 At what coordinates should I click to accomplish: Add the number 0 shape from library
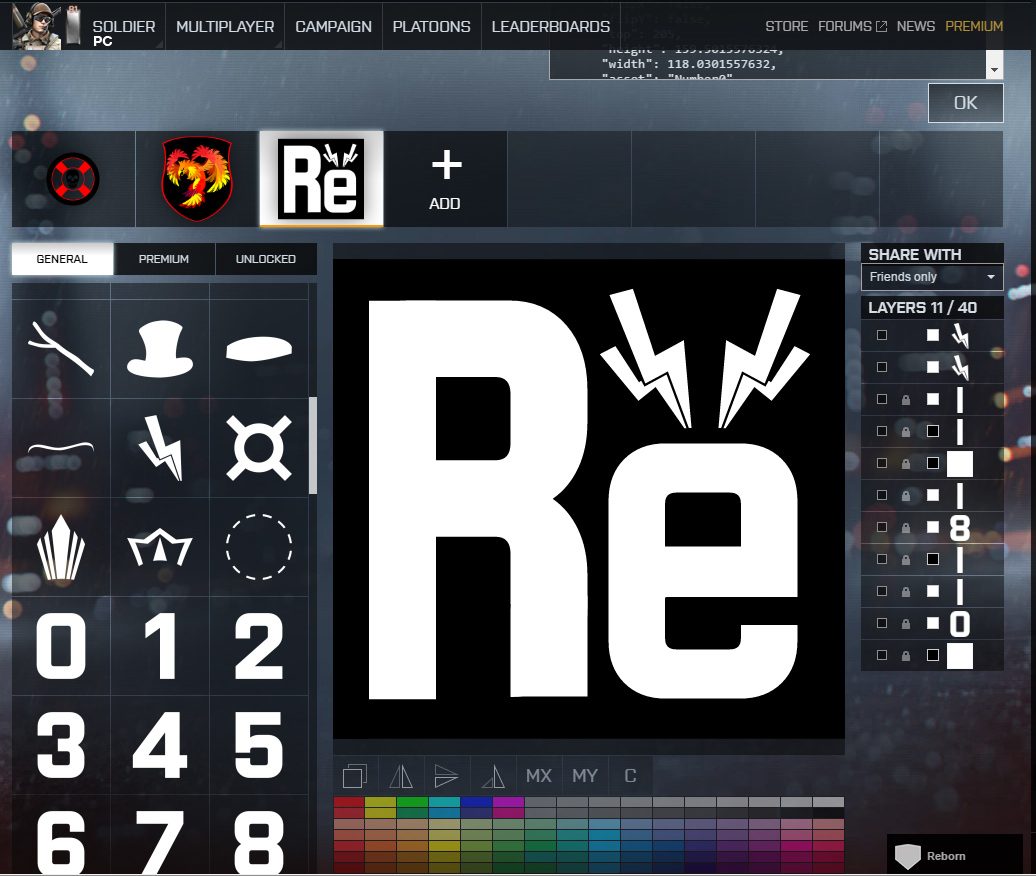click(x=61, y=645)
